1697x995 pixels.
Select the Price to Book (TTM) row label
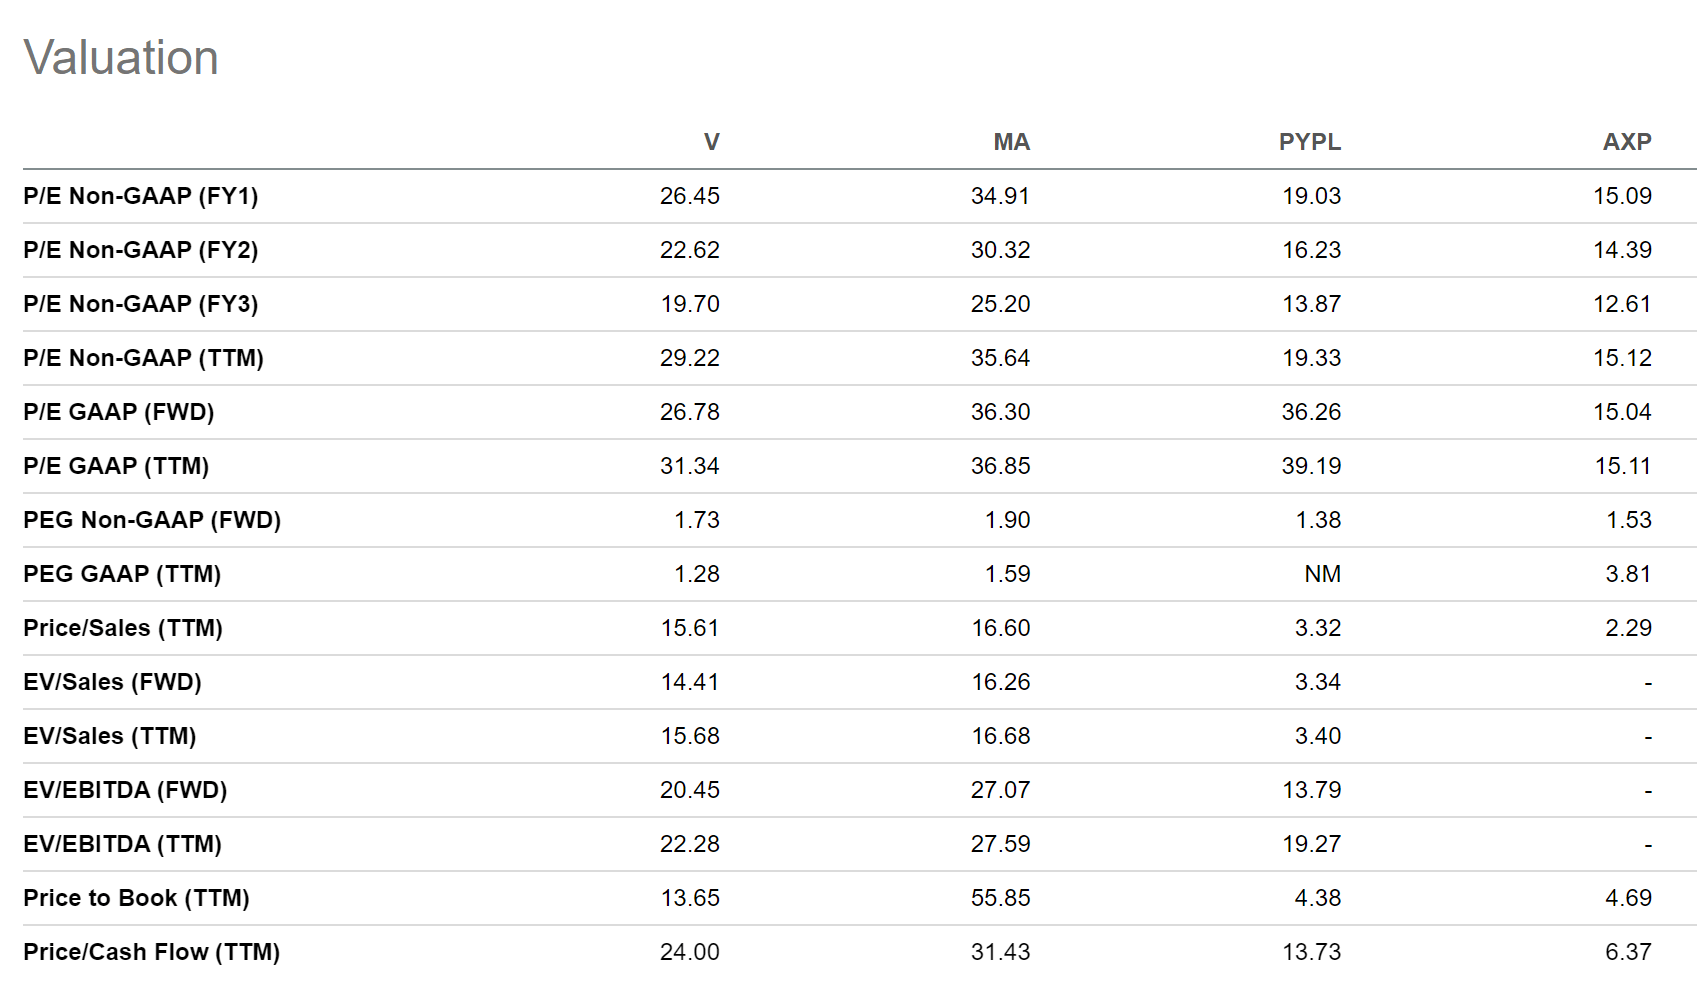(136, 898)
